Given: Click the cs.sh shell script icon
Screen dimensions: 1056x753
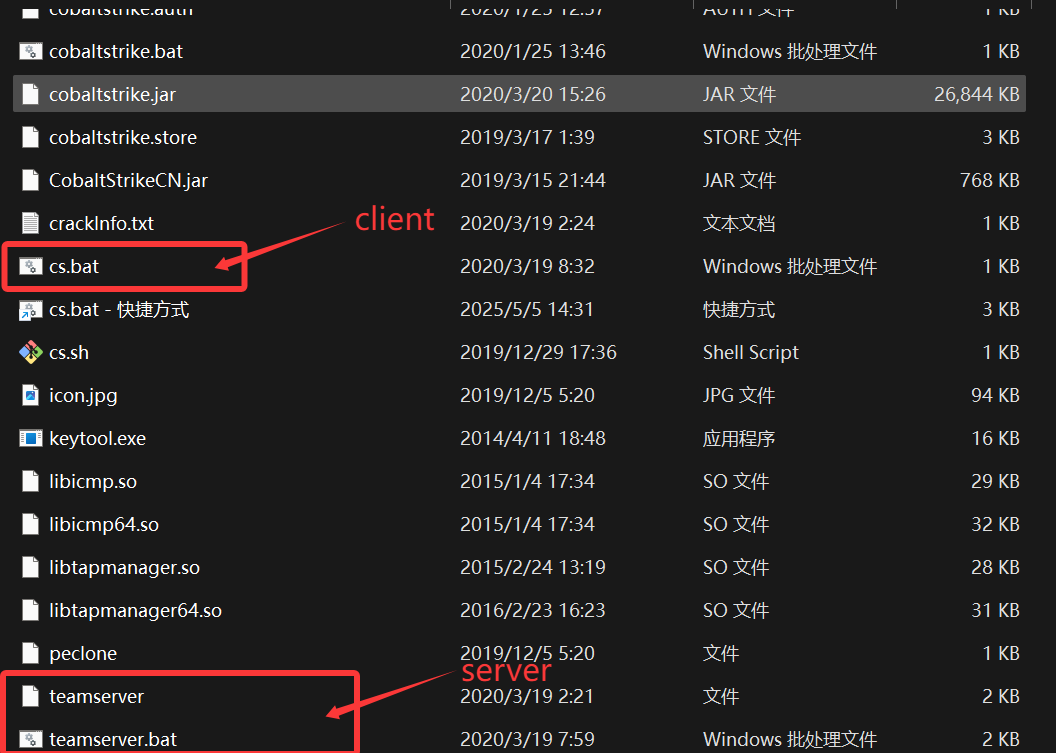Looking at the screenshot, I should click(30, 352).
